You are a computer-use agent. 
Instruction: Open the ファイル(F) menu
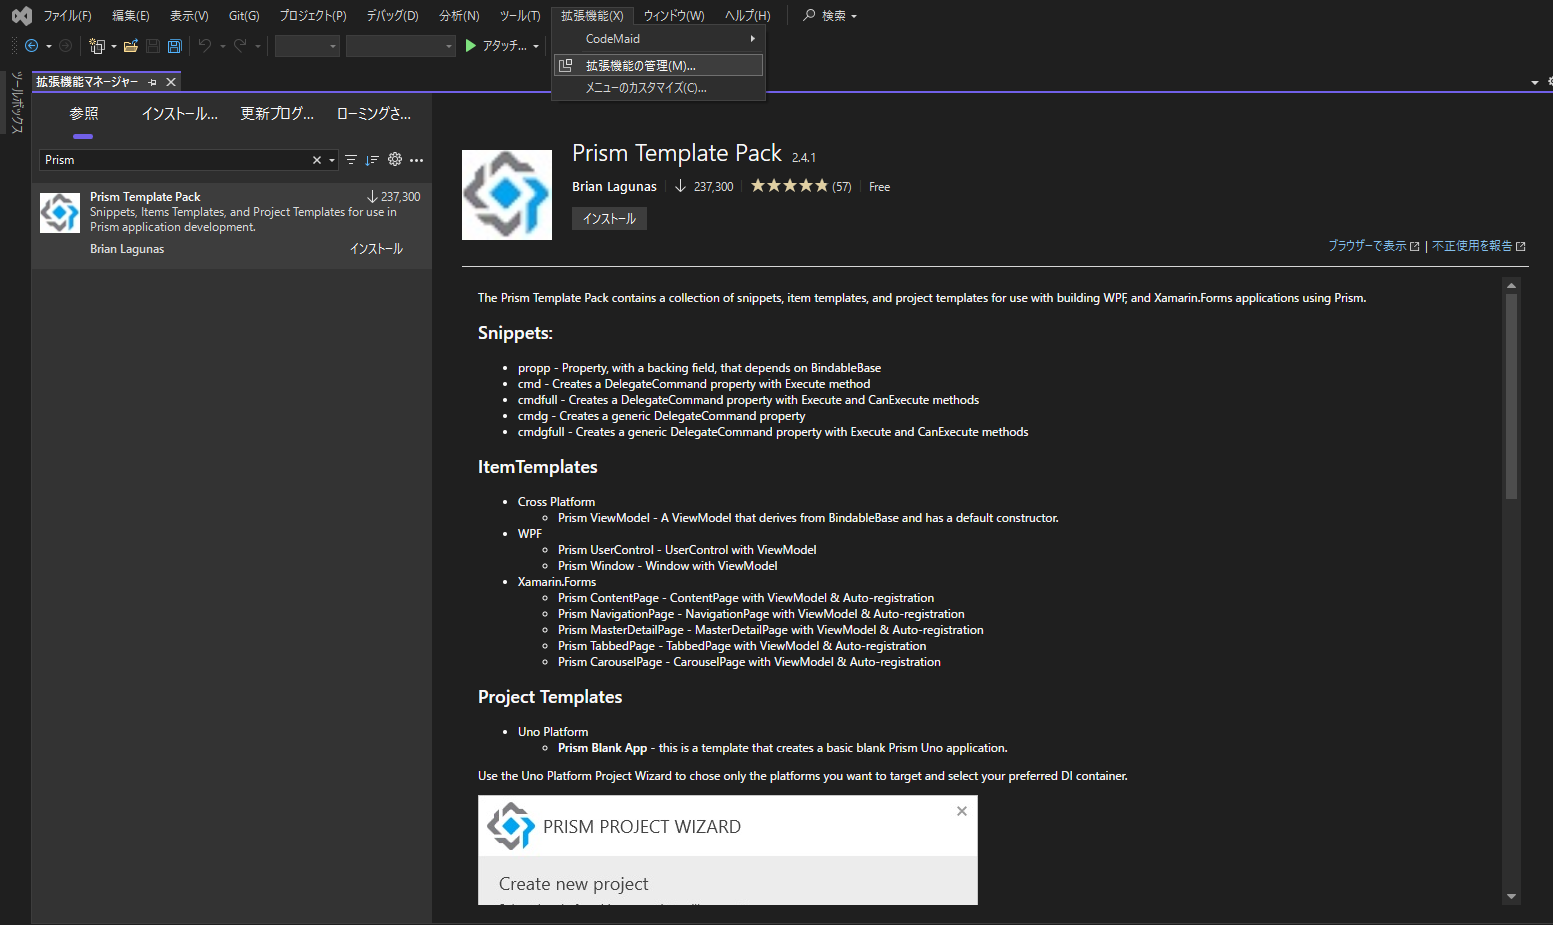pos(67,16)
